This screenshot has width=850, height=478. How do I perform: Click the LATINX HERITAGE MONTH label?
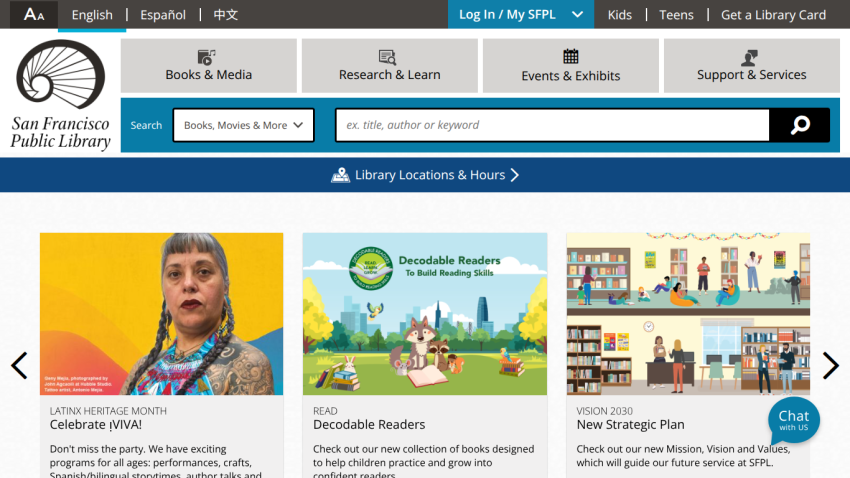coord(108,411)
